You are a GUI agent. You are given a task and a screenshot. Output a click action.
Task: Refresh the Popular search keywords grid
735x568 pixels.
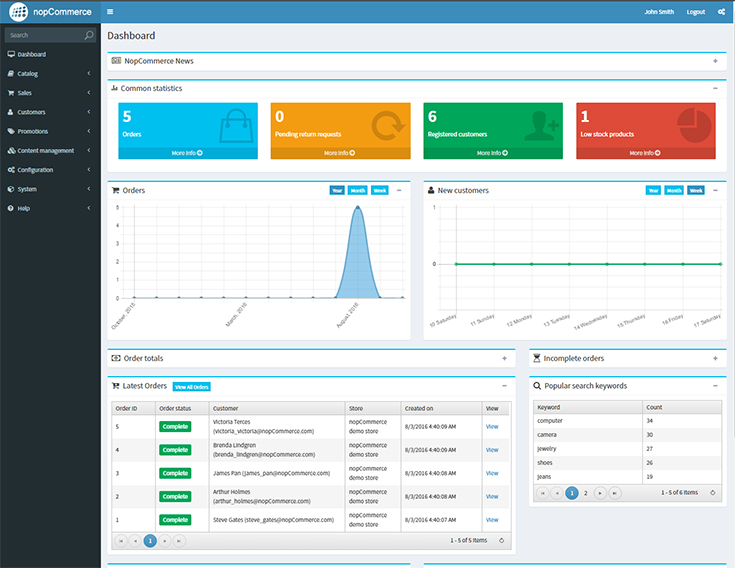[712, 493]
